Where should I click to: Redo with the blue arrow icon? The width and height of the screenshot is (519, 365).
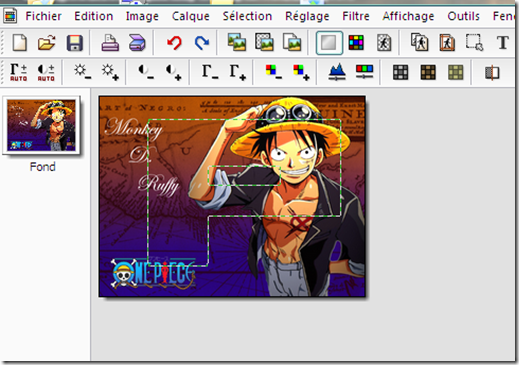[202, 43]
